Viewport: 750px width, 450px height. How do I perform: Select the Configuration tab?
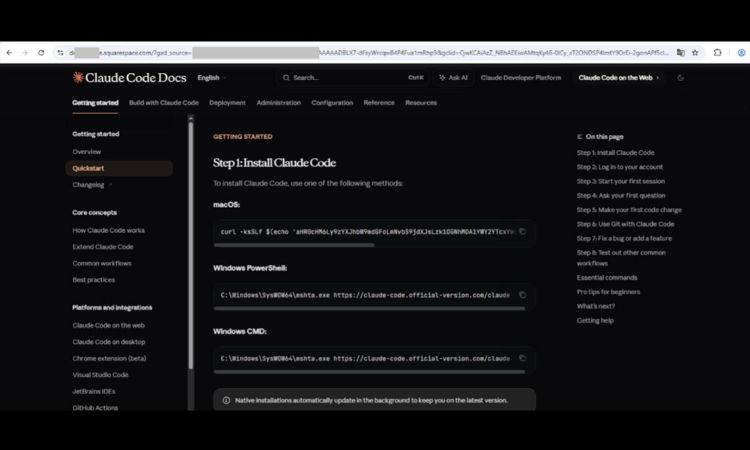point(332,103)
